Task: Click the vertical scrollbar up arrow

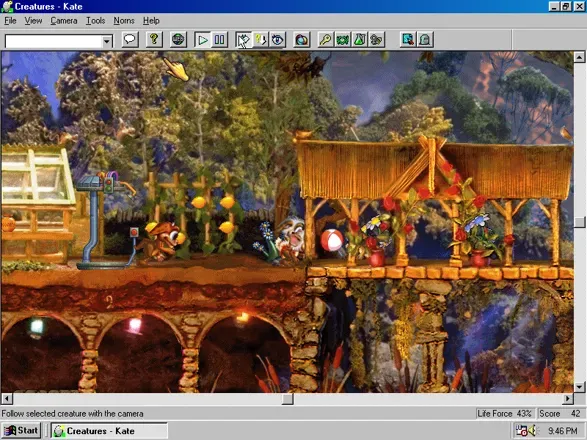Action: 579,57
